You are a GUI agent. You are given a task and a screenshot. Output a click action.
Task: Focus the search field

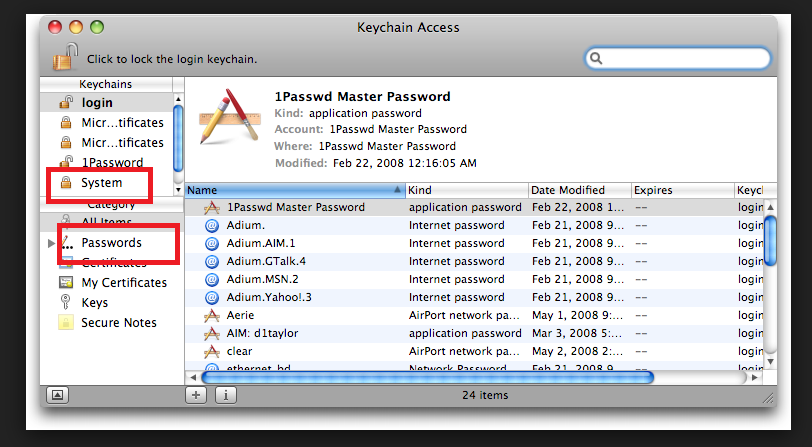tap(678, 58)
